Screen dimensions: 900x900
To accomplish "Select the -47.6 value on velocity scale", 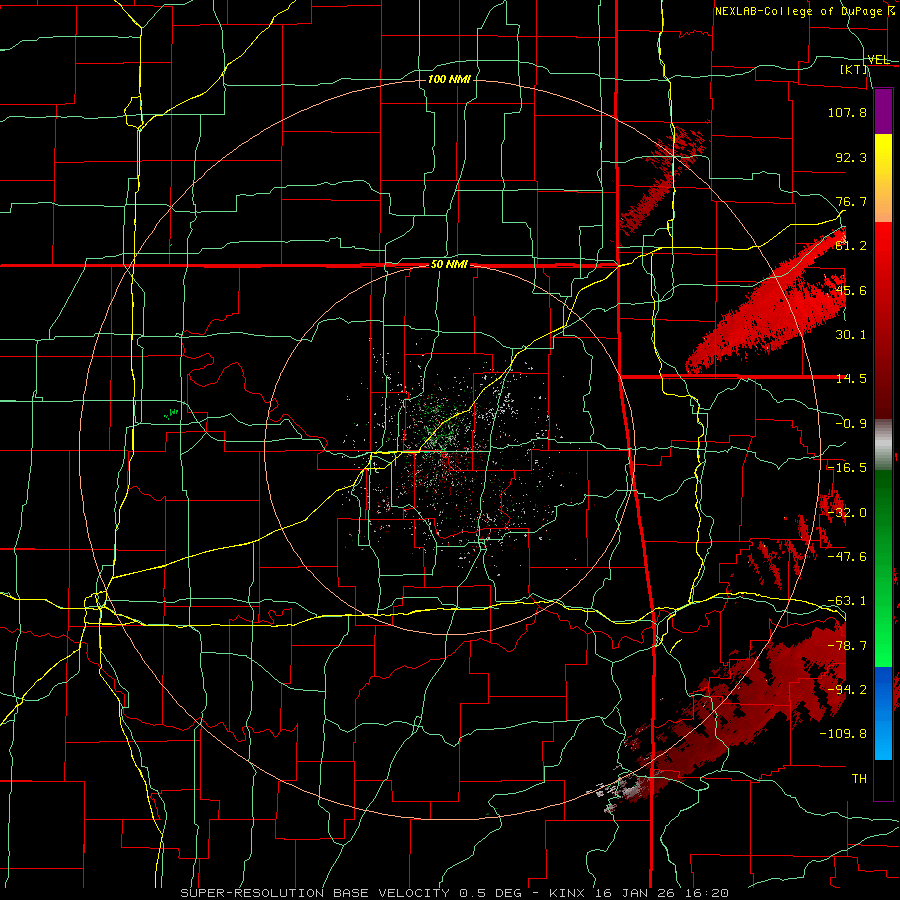I will click(847, 557).
